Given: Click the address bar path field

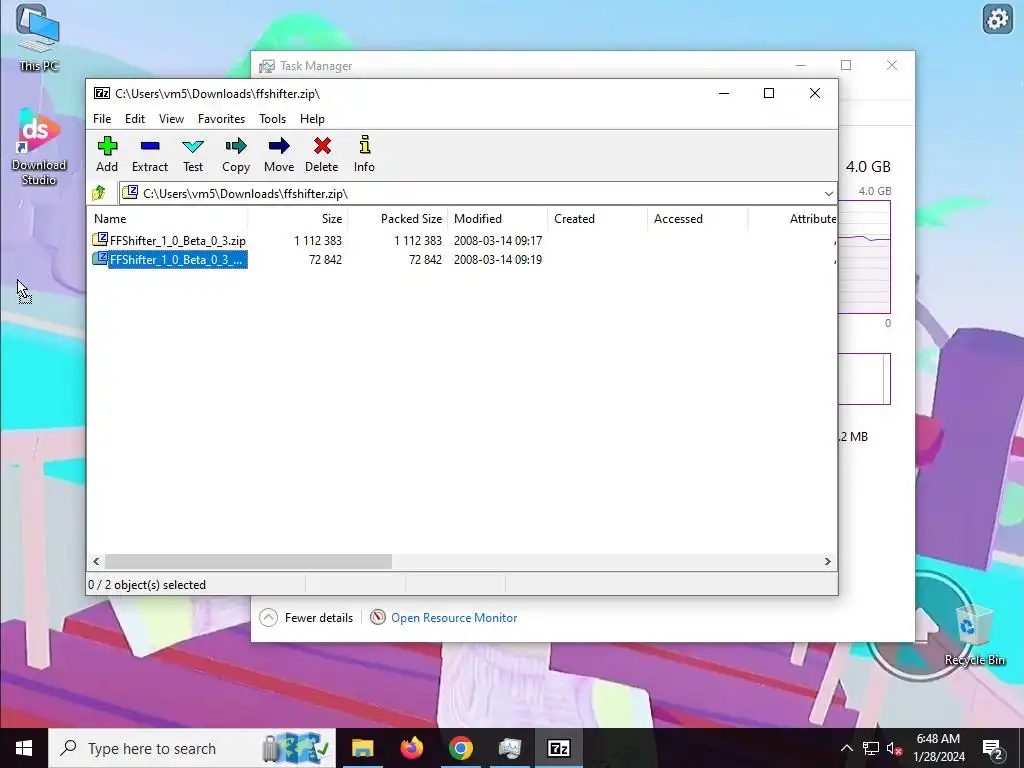Looking at the screenshot, I should click(x=470, y=193).
